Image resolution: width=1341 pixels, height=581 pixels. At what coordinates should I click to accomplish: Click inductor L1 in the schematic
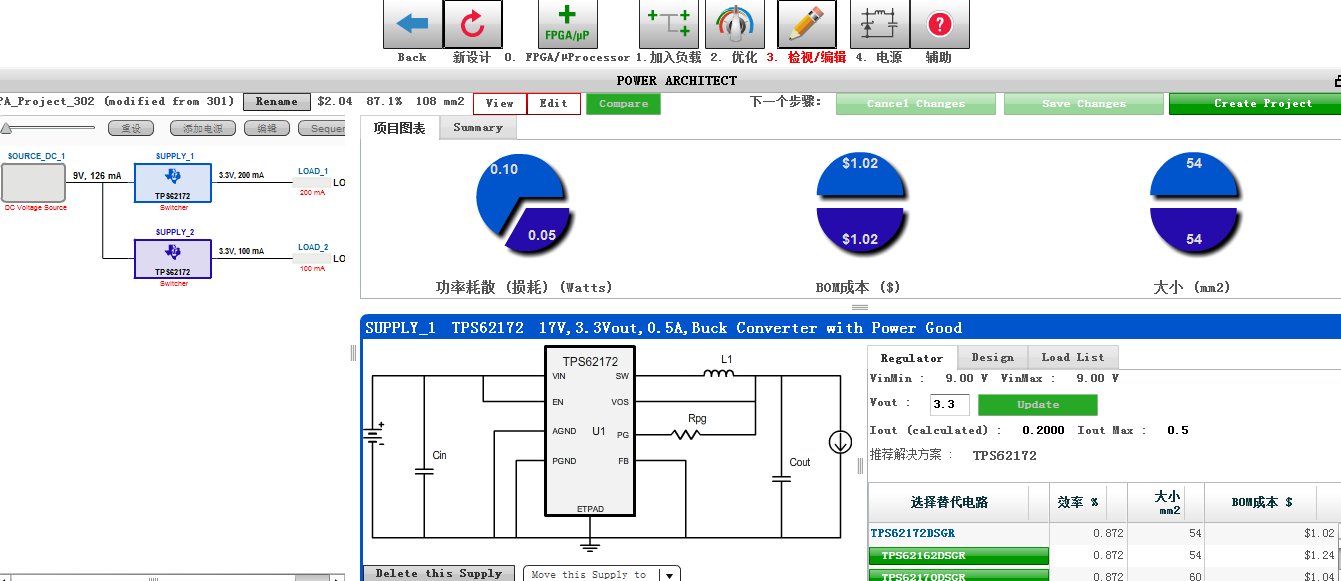[x=718, y=375]
